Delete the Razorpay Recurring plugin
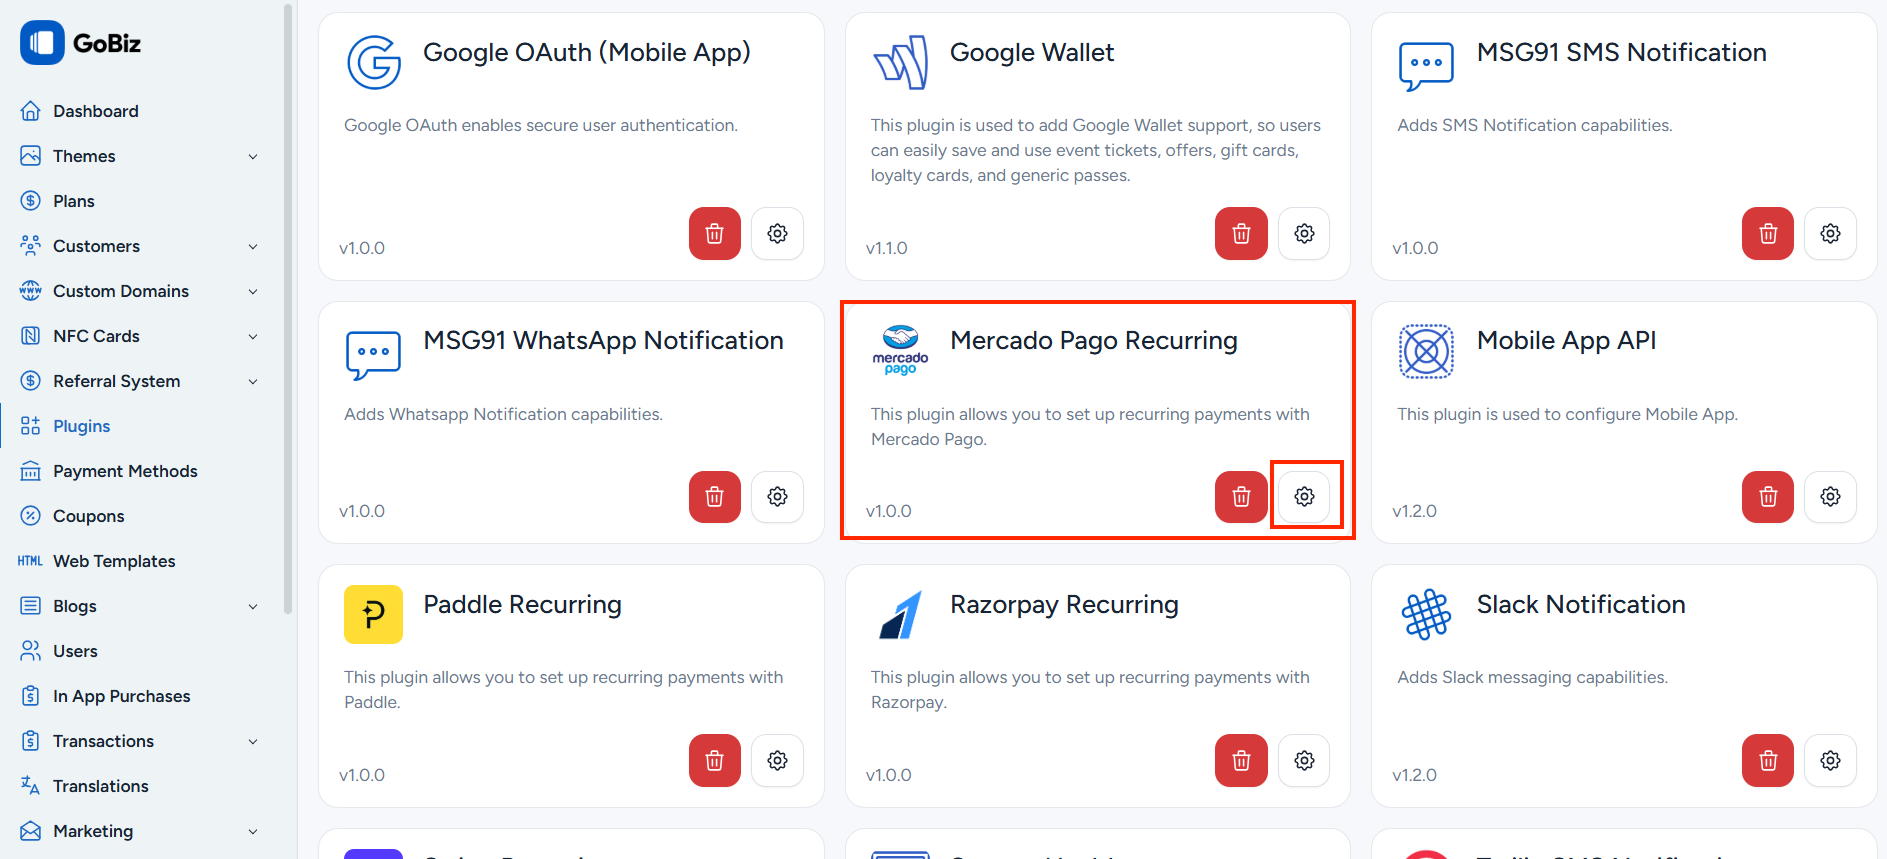The image size is (1887, 859). pos(1241,761)
